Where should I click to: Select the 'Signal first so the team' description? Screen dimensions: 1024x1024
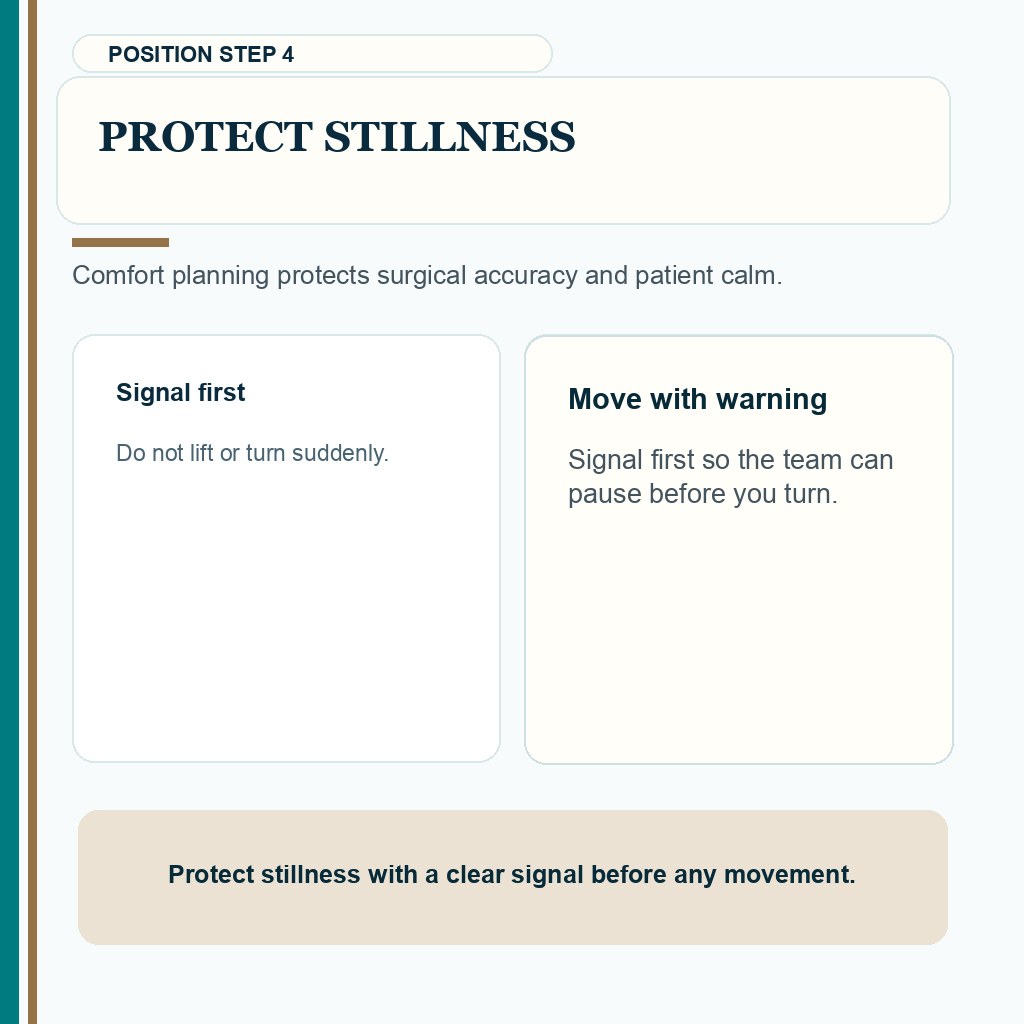click(730, 477)
